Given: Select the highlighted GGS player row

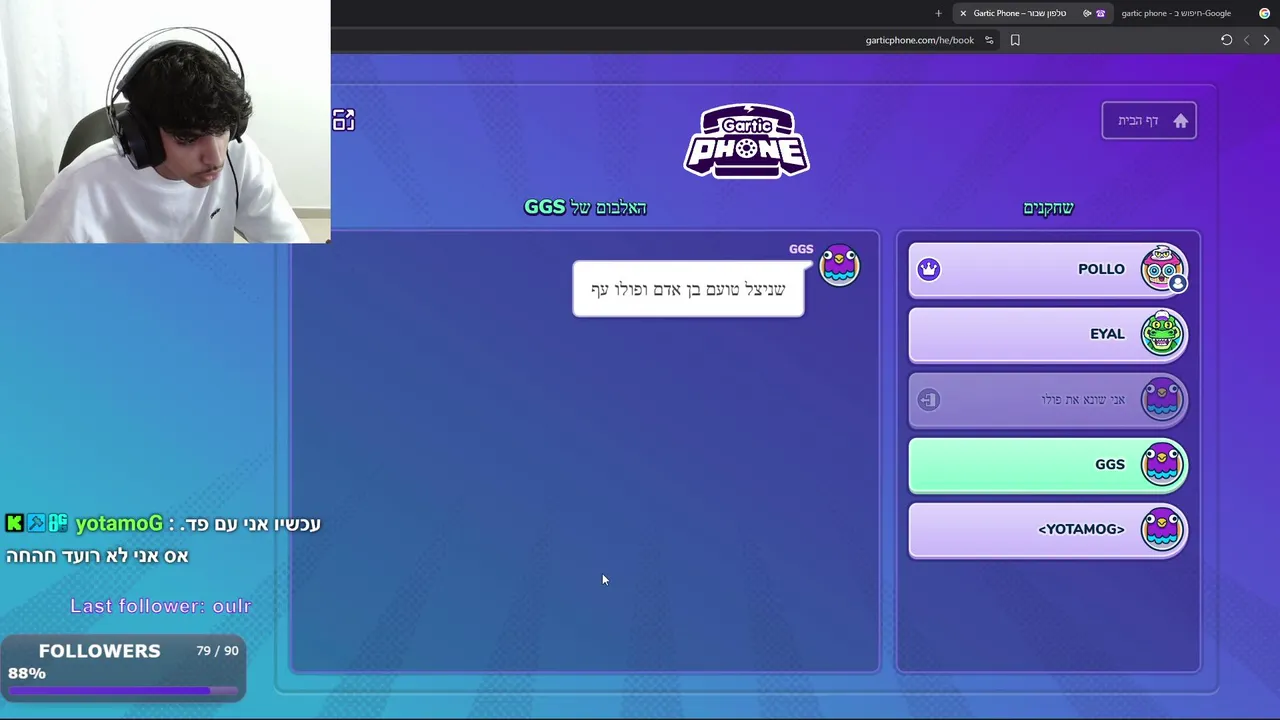Looking at the screenshot, I should (x=1048, y=464).
